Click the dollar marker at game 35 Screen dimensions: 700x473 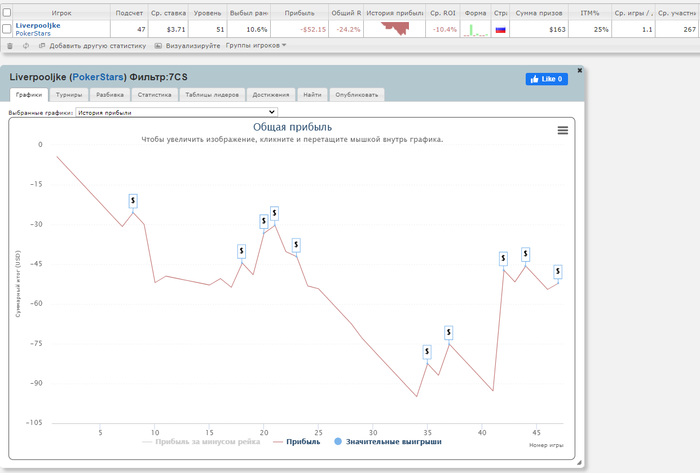[x=427, y=352]
